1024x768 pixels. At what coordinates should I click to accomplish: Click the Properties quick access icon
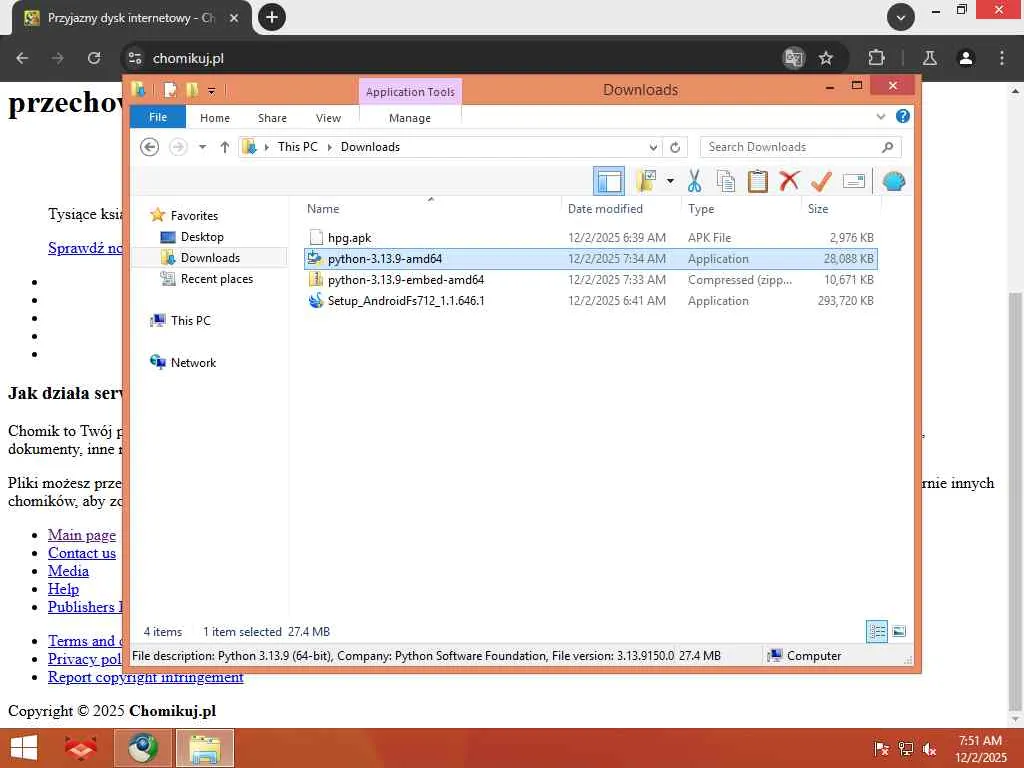(170, 90)
